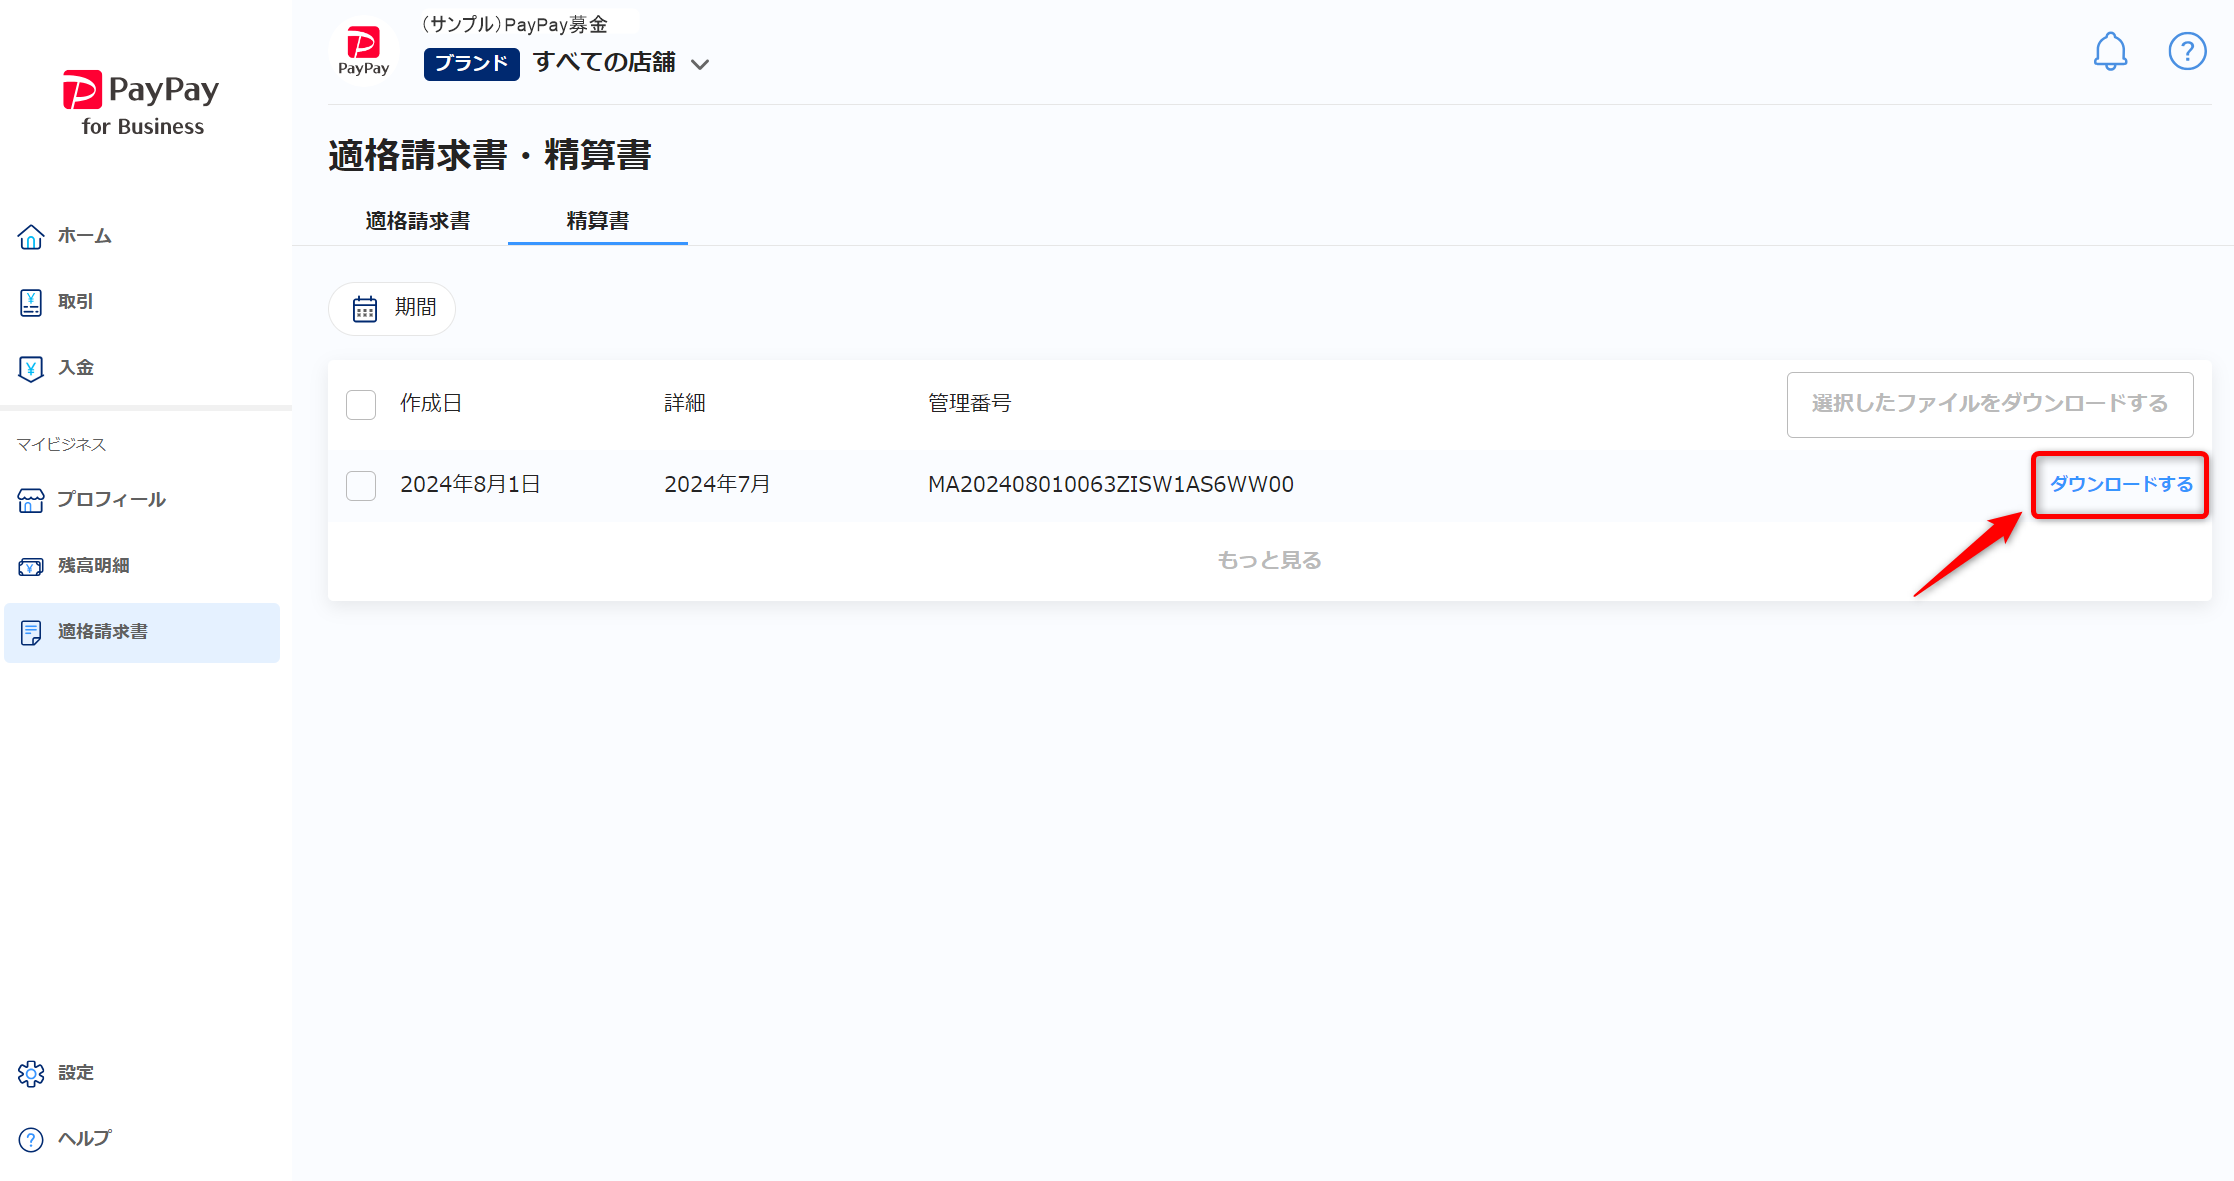The height and width of the screenshot is (1181, 2234).
Task: Open プロフィール store icon in sidebar
Action: [31, 500]
